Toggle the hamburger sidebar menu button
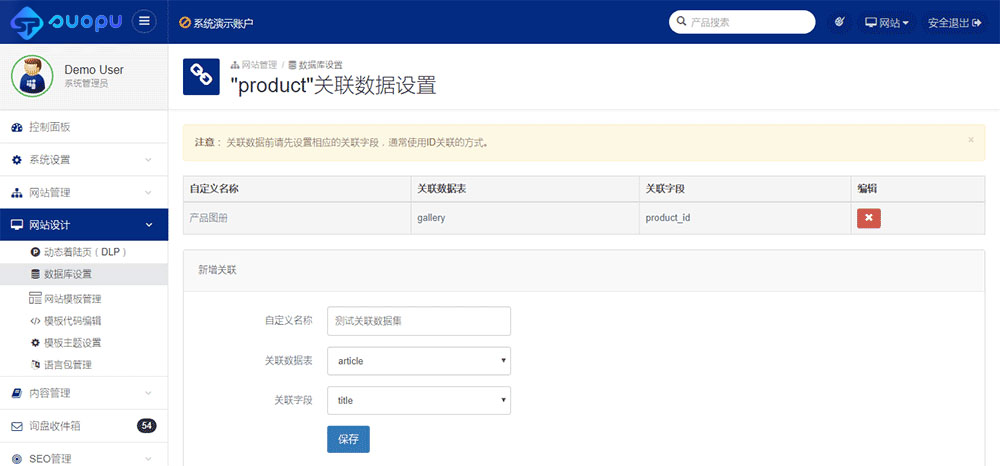This screenshot has height=466, width=1000. [x=144, y=22]
